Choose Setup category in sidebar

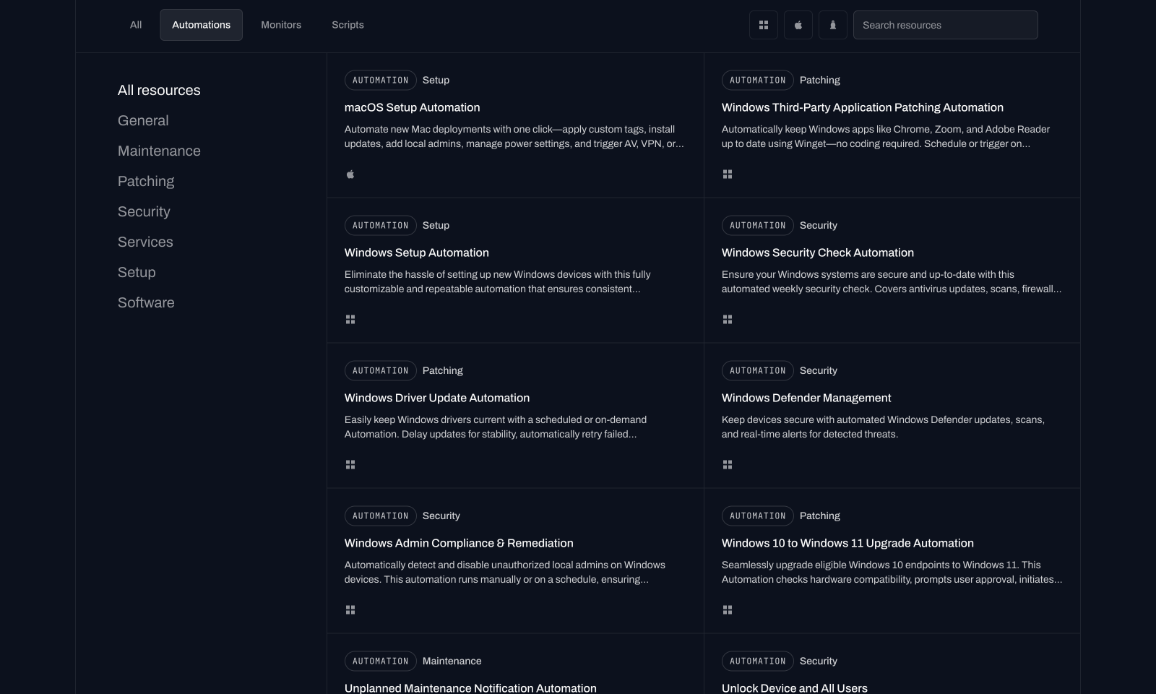point(136,272)
